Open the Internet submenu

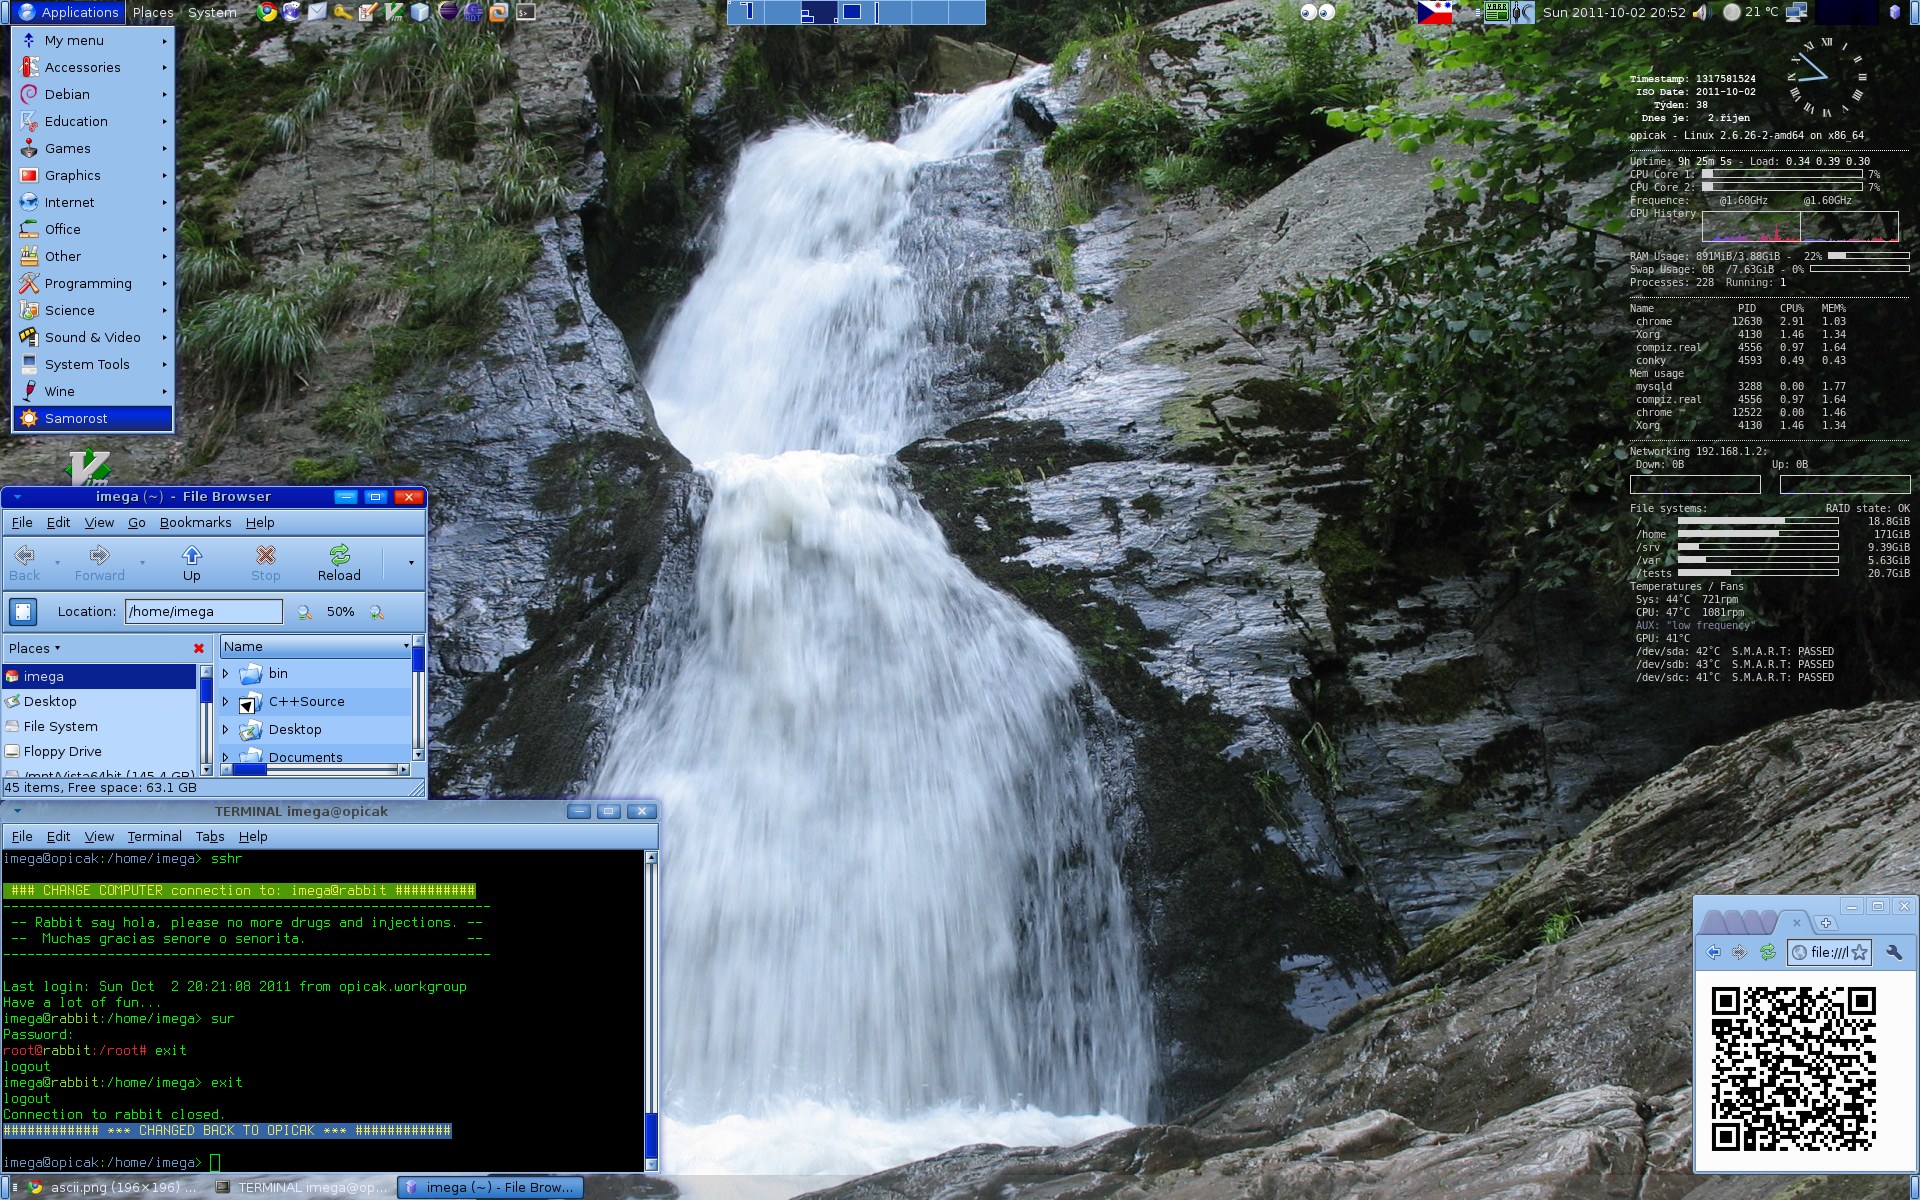coord(93,202)
